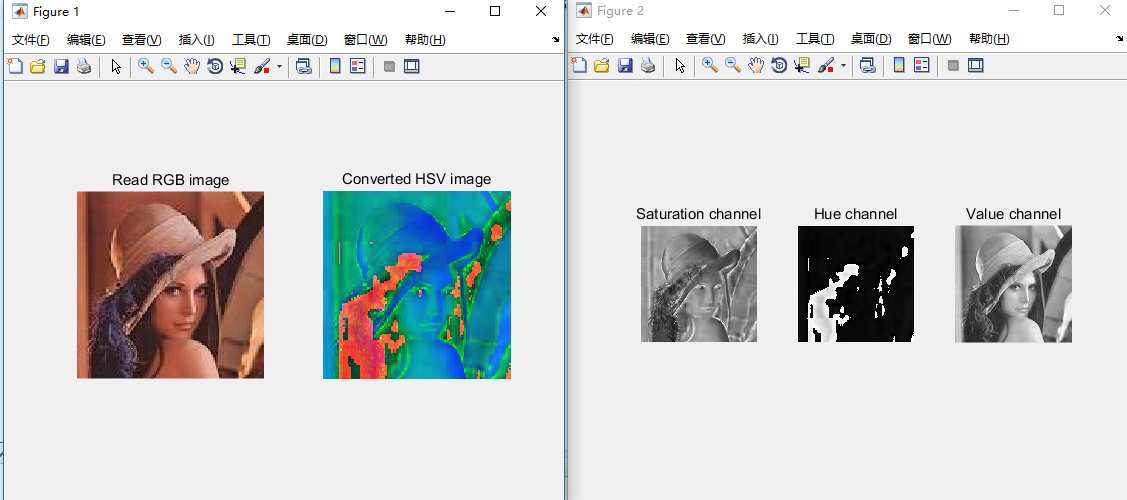Open 帮助(H) menu in Figure 1
The height and width of the screenshot is (500, 1127).
point(426,40)
